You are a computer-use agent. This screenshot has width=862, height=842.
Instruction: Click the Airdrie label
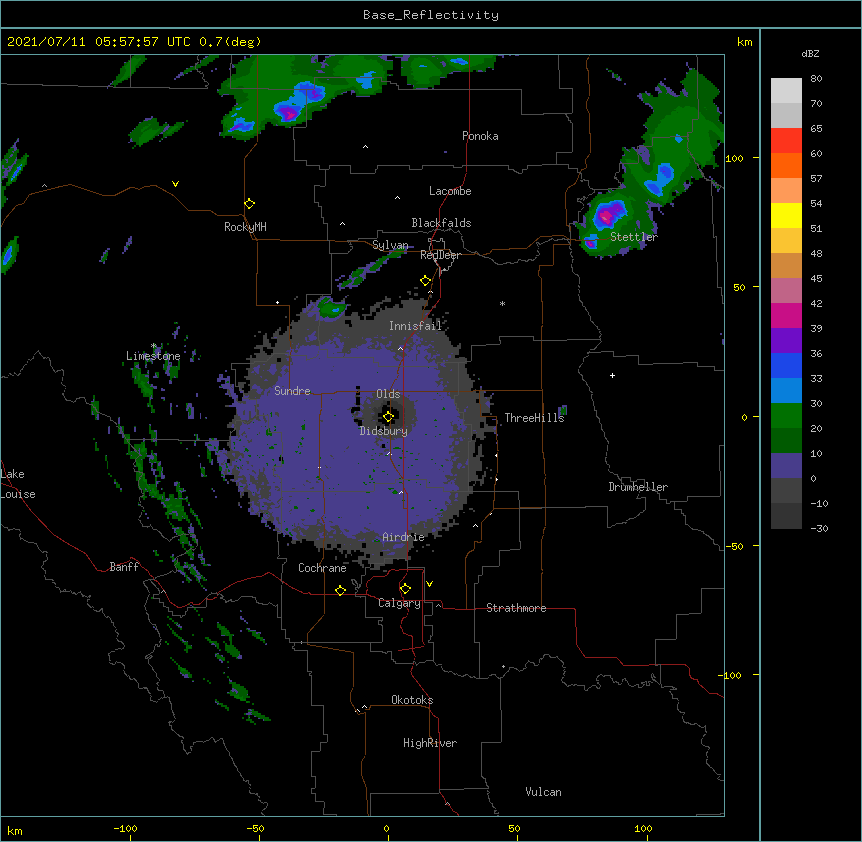pyautogui.click(x=403, y=537)
